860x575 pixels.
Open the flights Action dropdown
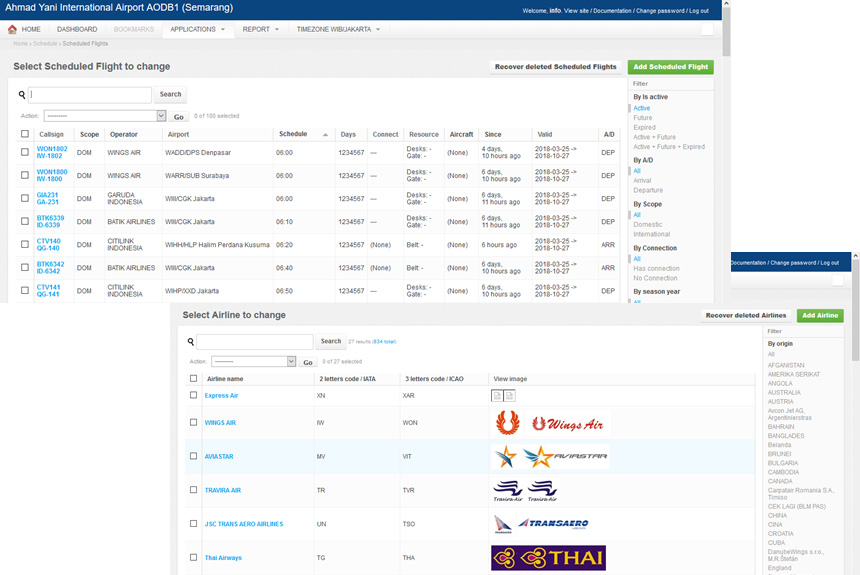[x=105, y=116]
